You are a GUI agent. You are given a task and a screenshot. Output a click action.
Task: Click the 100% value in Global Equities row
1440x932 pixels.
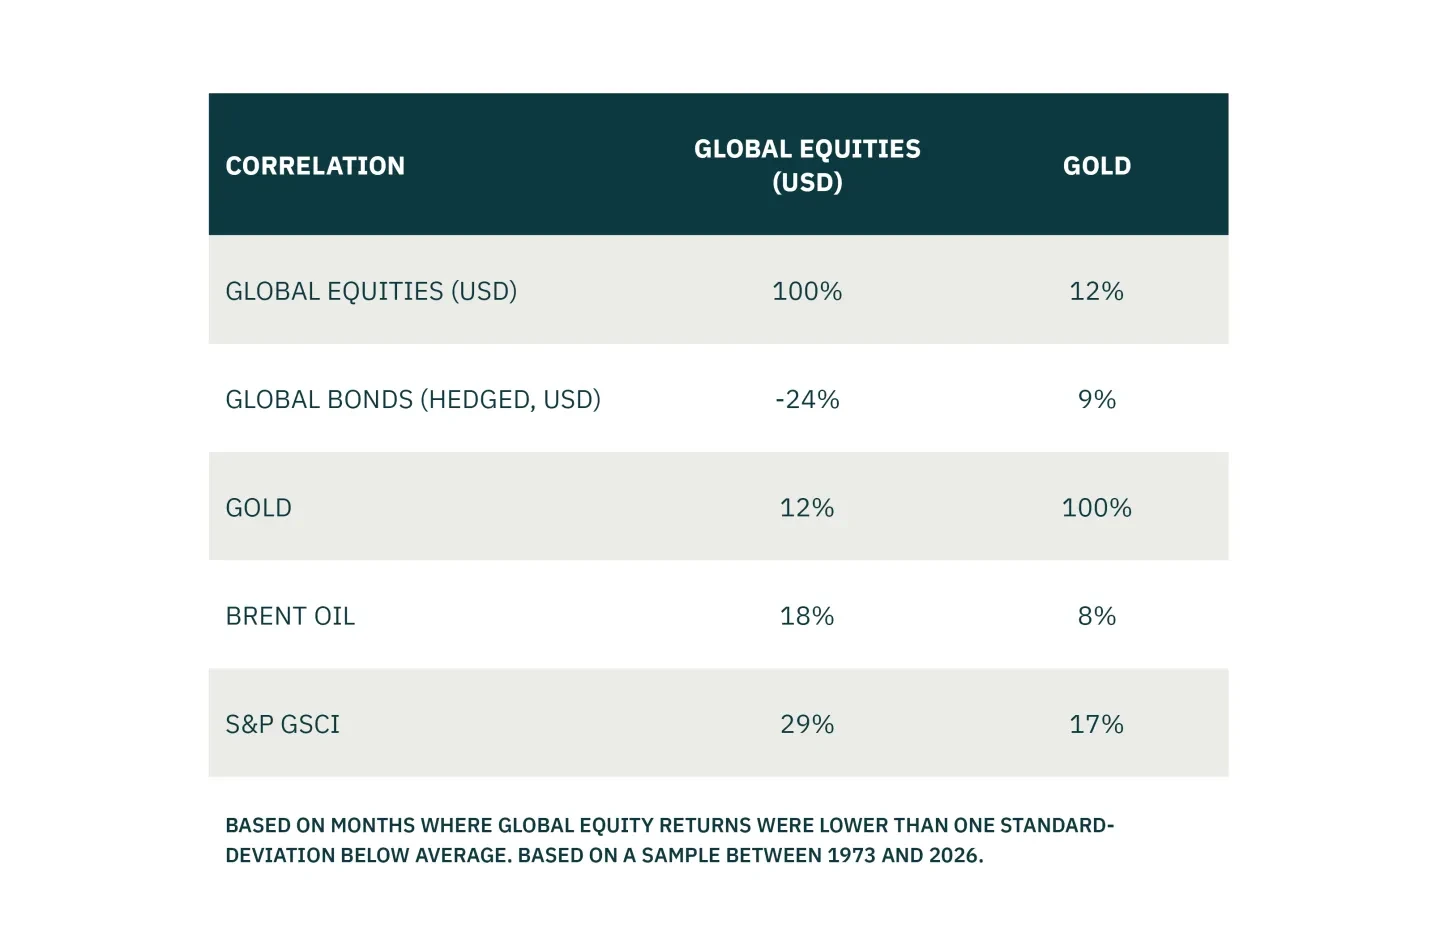point(807,291)
